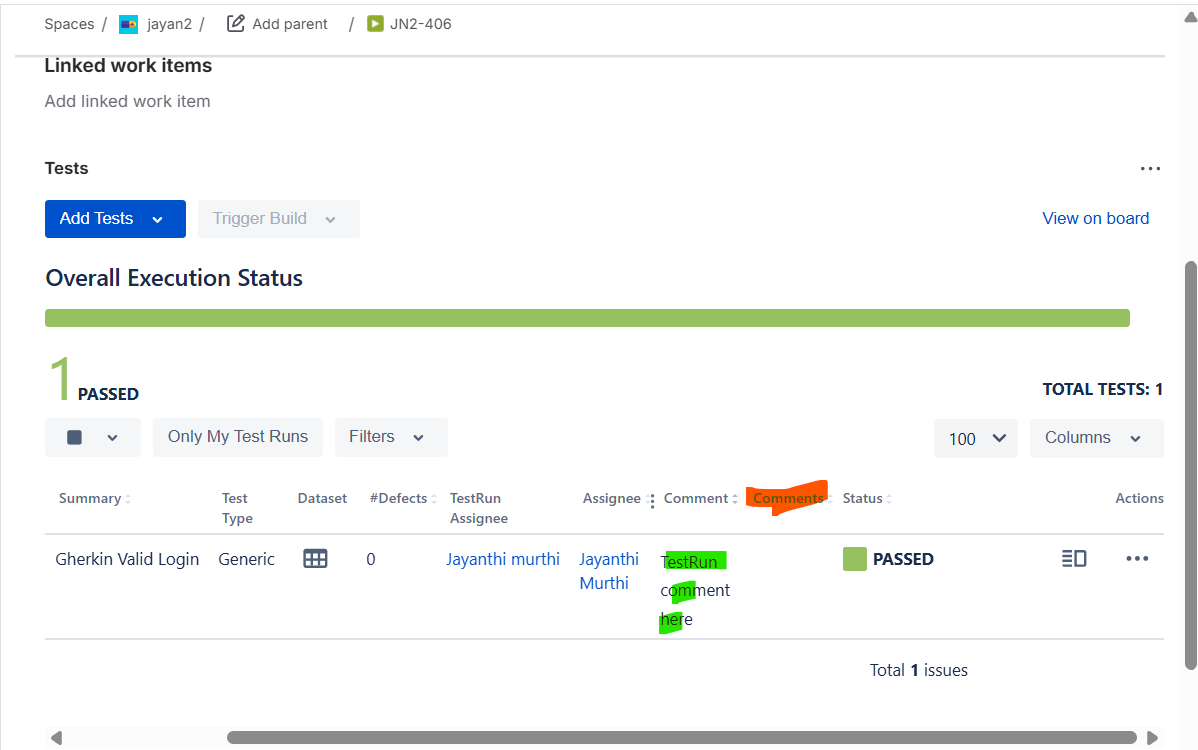
Task: Toggle the bulk select checkbox
Action: (75, 438)
